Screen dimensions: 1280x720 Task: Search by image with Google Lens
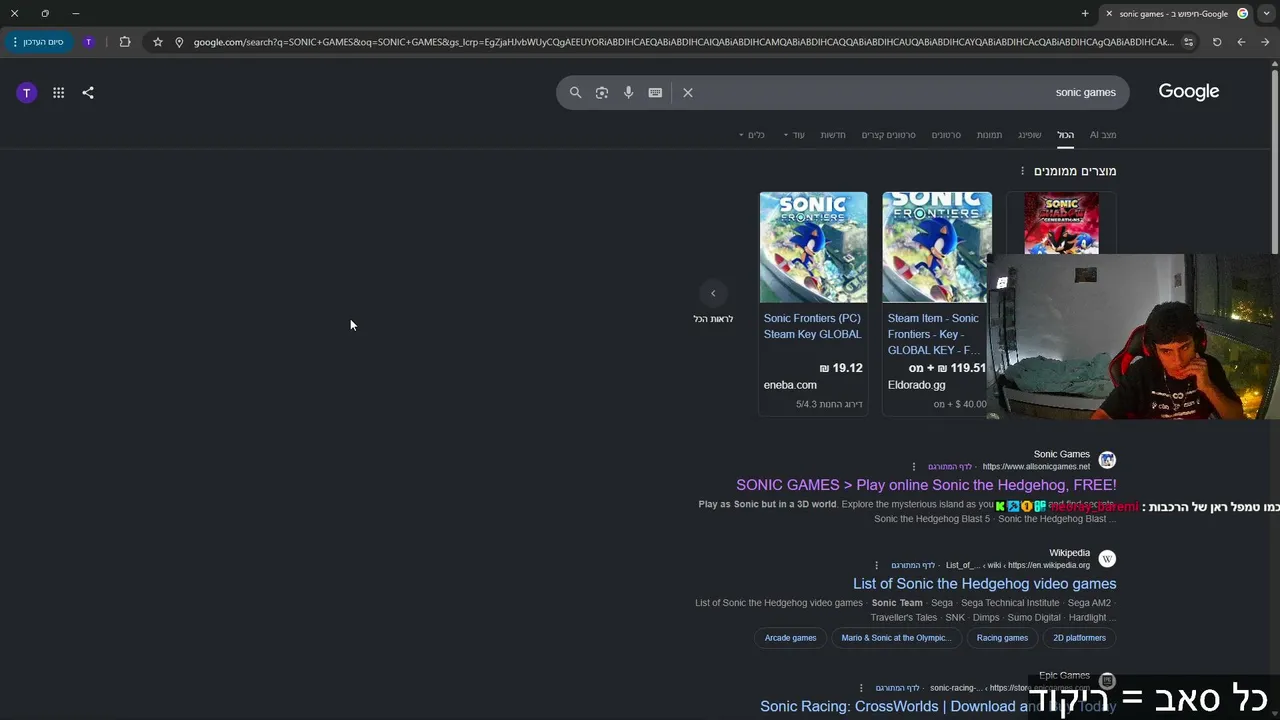pyautogui.click(x=602, y=92)
